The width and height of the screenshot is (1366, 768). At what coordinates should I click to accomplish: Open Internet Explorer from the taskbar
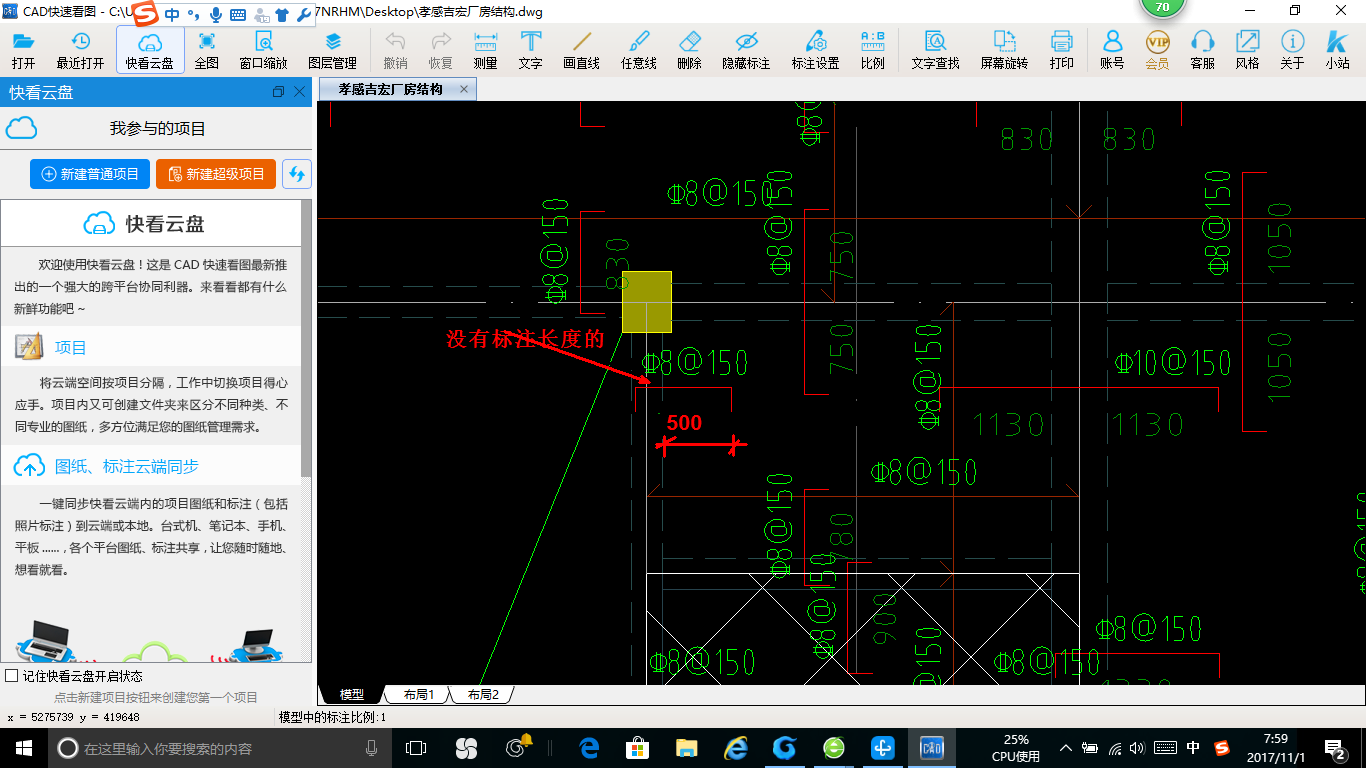736,747
